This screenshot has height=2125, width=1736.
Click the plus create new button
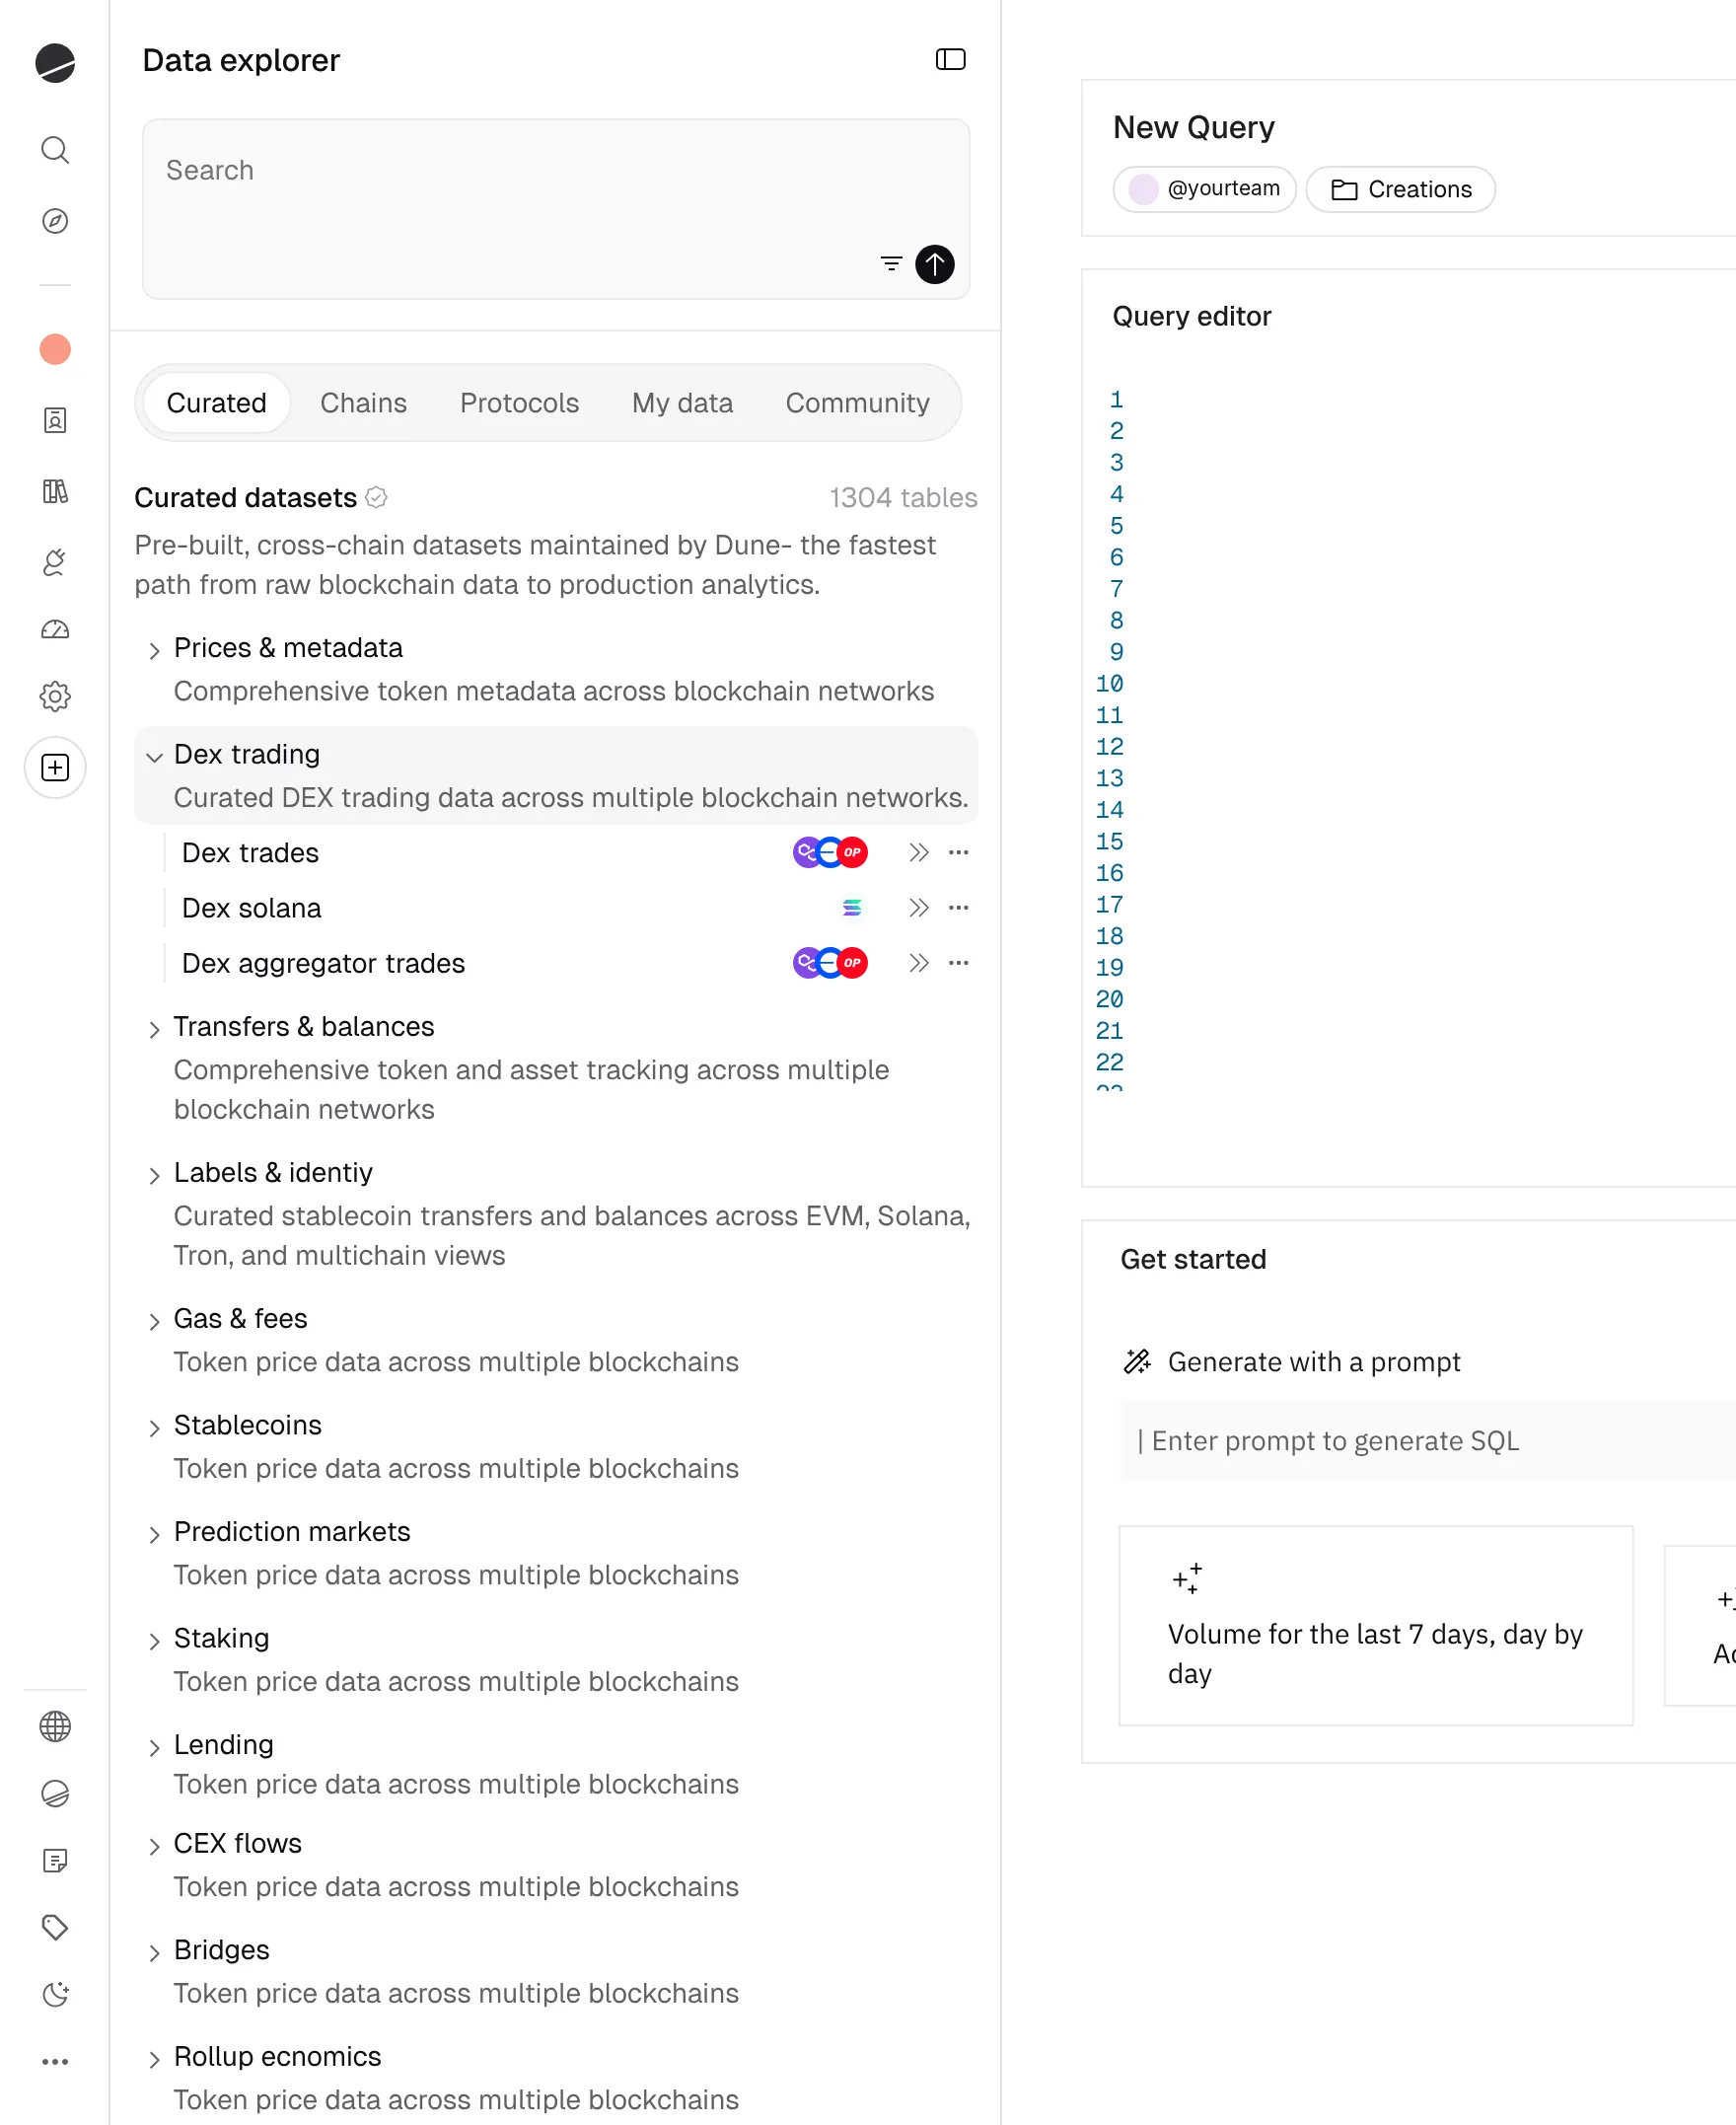tap(55, 768)
